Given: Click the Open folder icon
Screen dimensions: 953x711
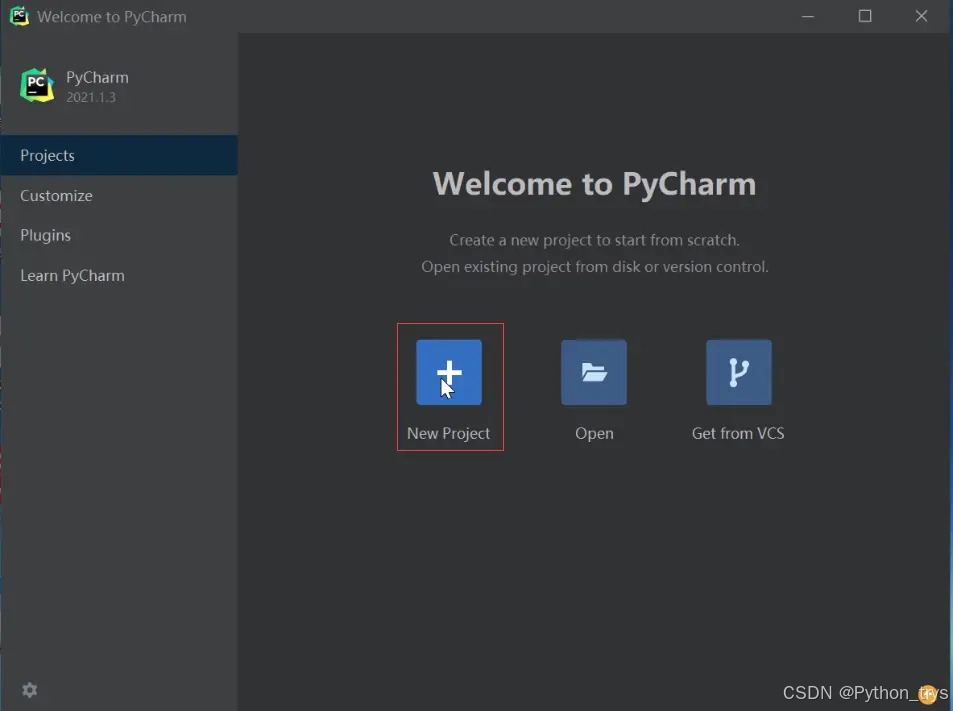Looking at the screenshot, I should point(594,372).
